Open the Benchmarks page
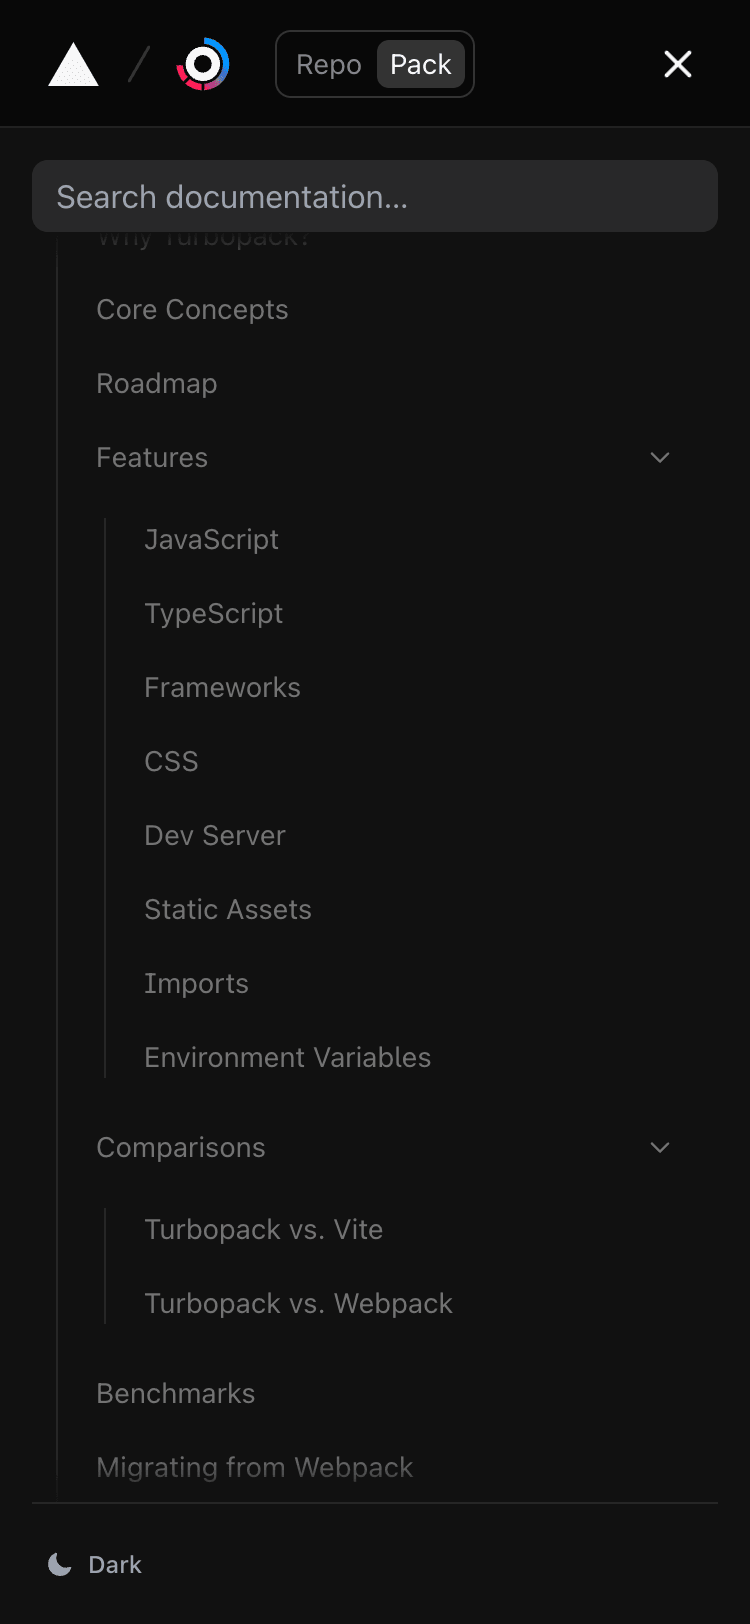 coord(175,1393)
